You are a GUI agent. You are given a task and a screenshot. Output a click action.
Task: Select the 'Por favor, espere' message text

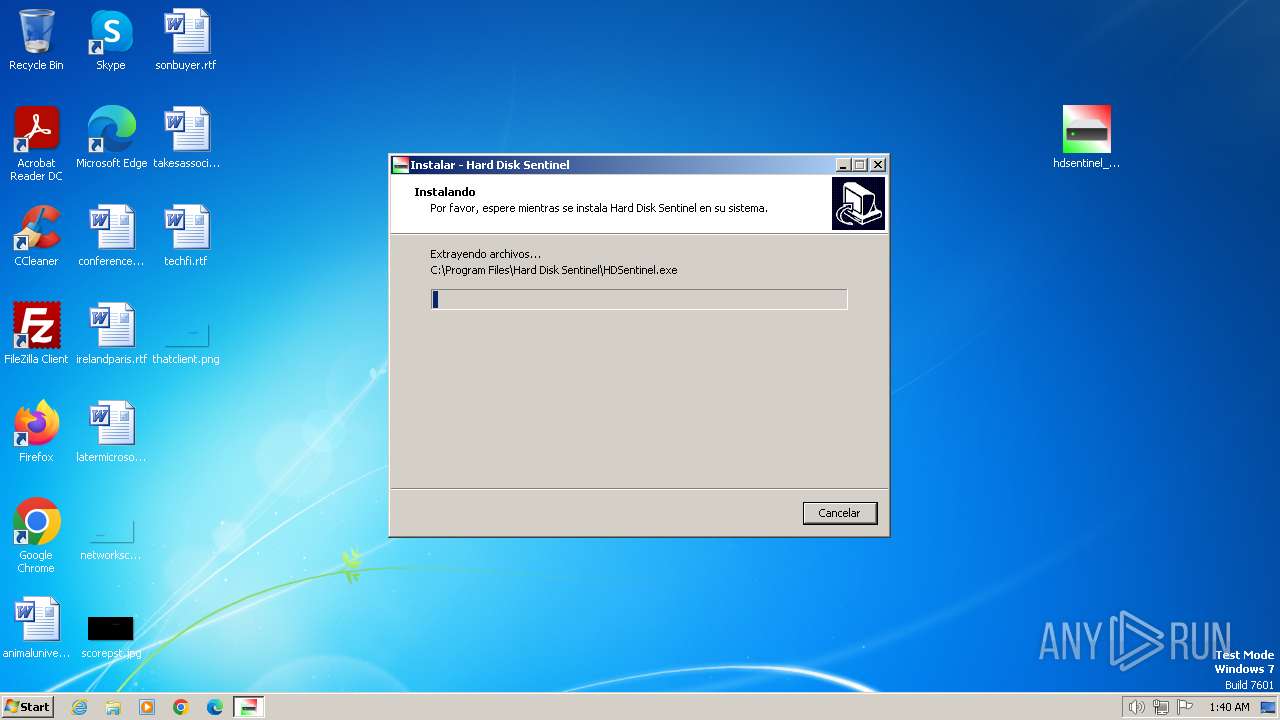coord(599,208)
